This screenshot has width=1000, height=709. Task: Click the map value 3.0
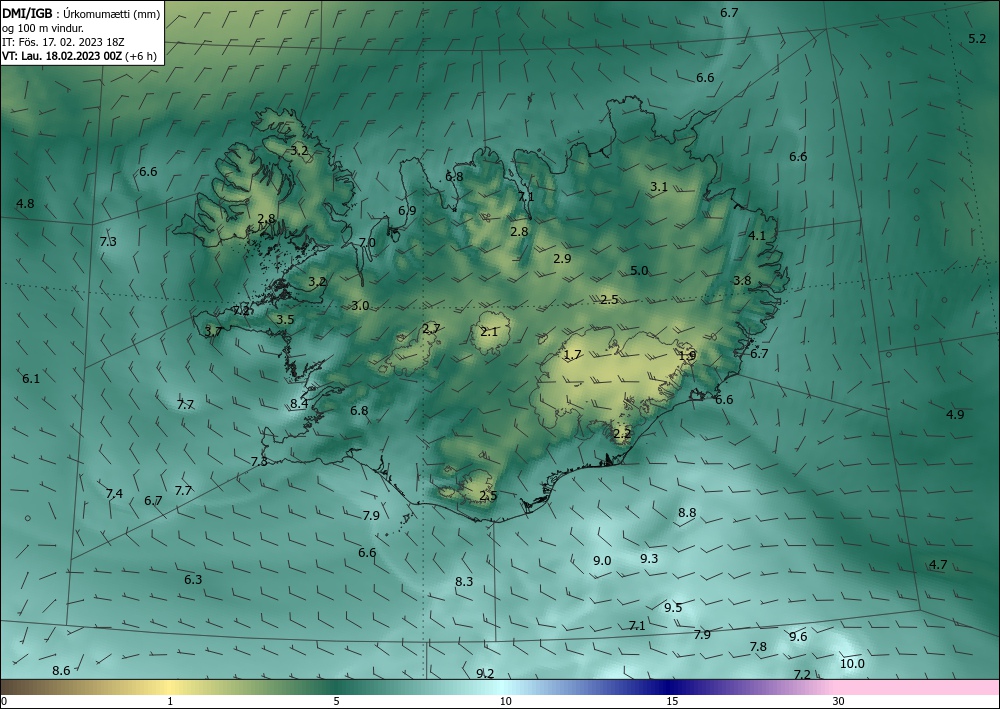tap(360, 306)
